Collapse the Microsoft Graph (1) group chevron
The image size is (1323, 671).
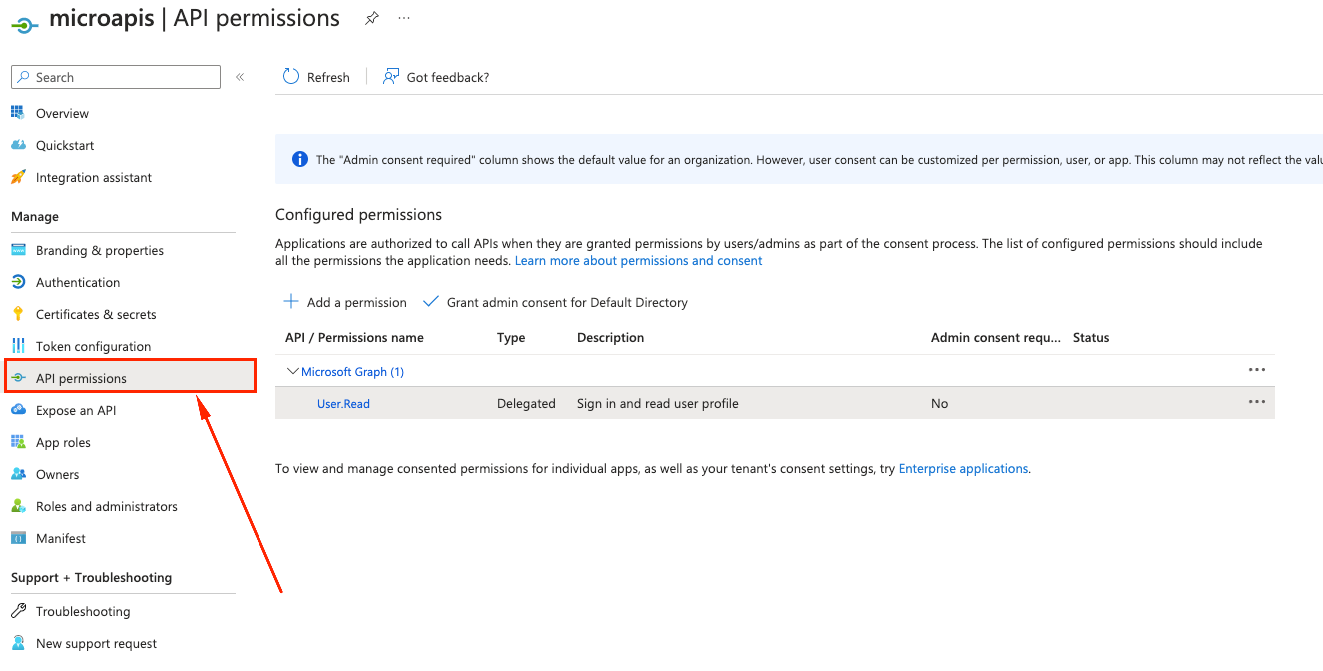(x=293, y=371)
